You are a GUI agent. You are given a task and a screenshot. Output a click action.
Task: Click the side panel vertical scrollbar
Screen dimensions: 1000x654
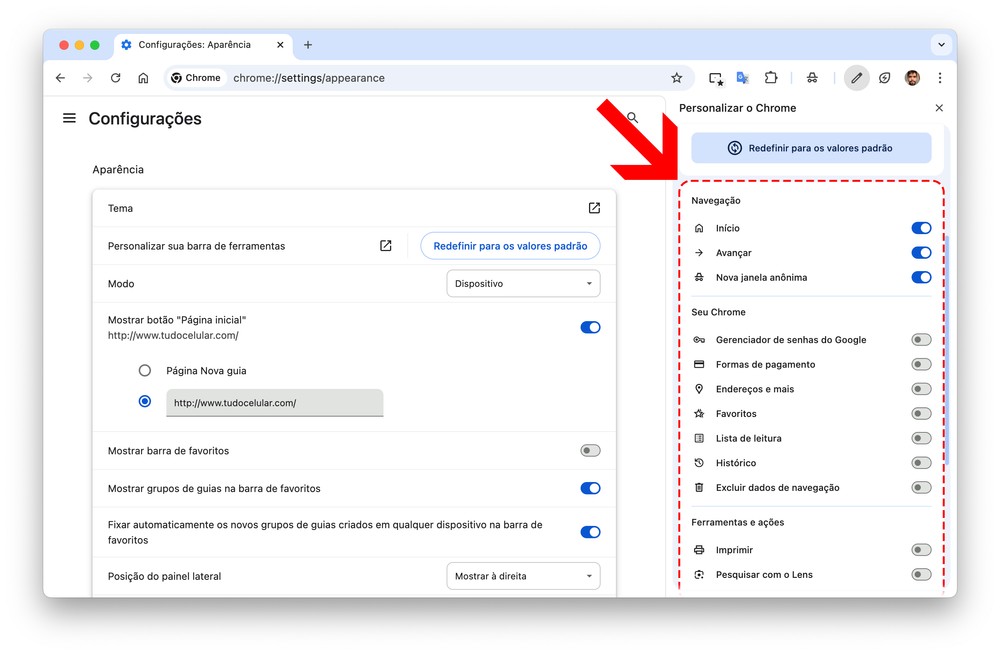pyautogui.click(x=947, y=350)
